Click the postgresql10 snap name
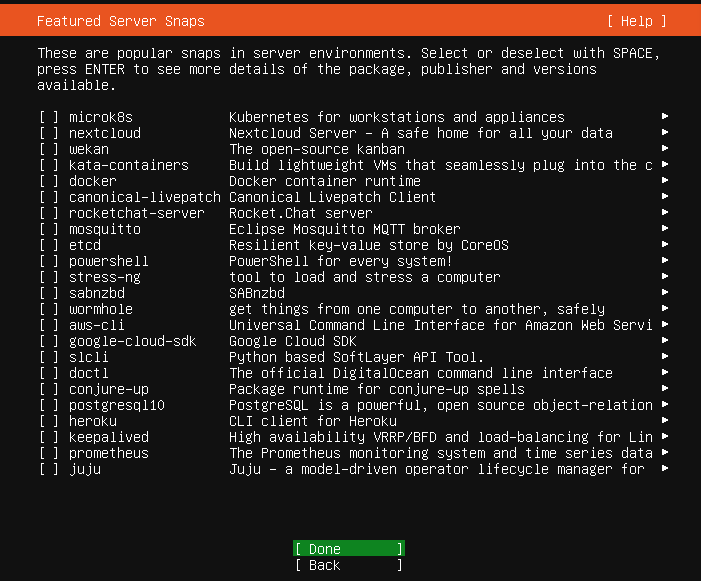 [x=117, y=405]
